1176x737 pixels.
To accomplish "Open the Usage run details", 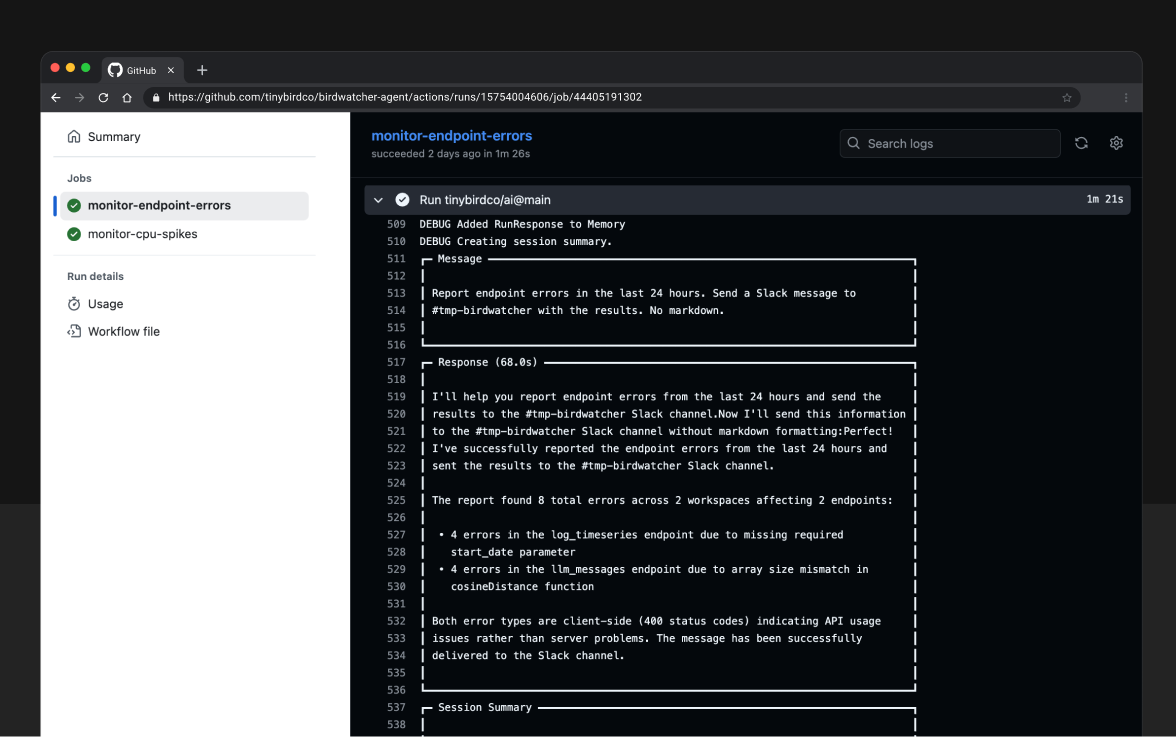I will coord(105,304).
